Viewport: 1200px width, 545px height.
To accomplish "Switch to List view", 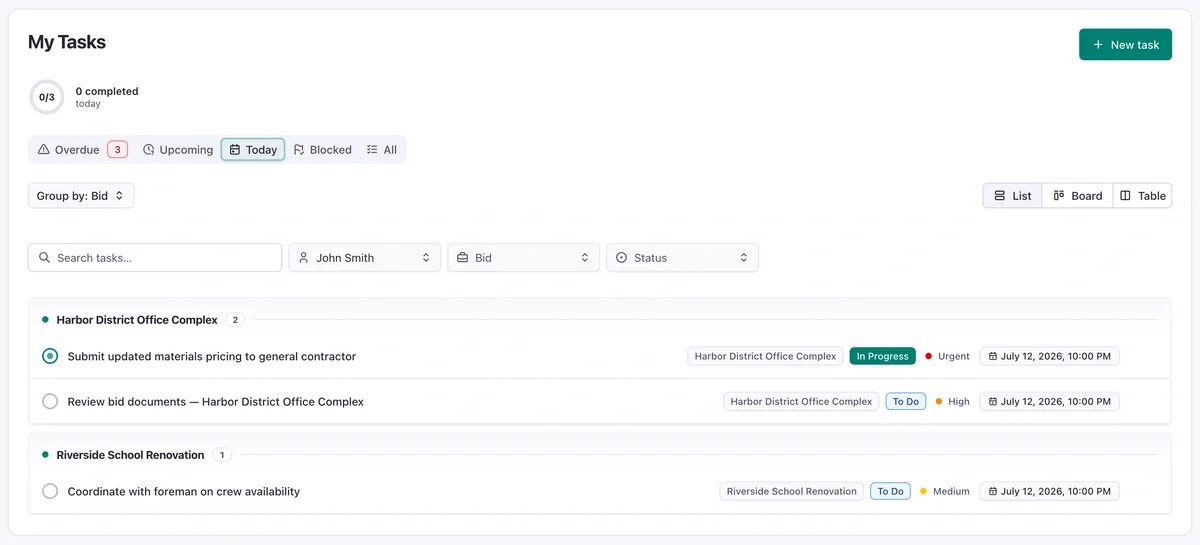I will tap(1013, 196).
